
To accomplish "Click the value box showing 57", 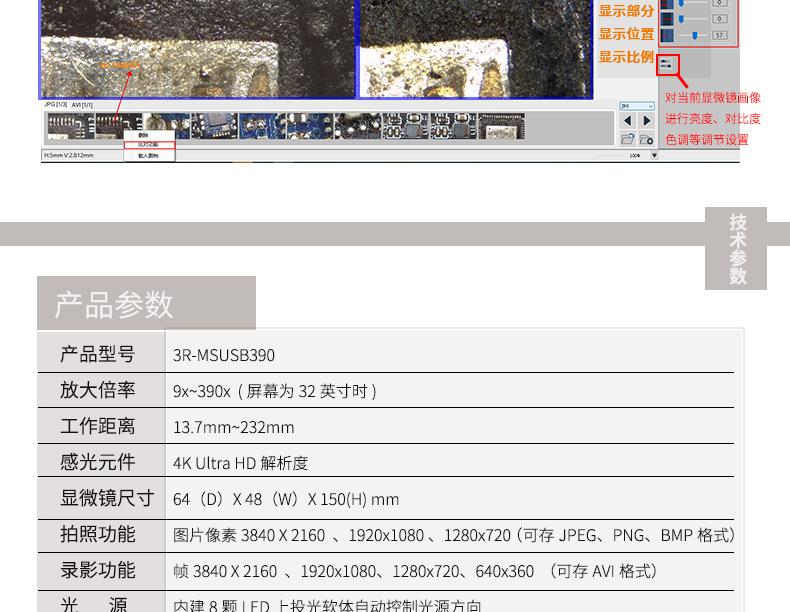I will pyautogui.click(x=720, y=35).
